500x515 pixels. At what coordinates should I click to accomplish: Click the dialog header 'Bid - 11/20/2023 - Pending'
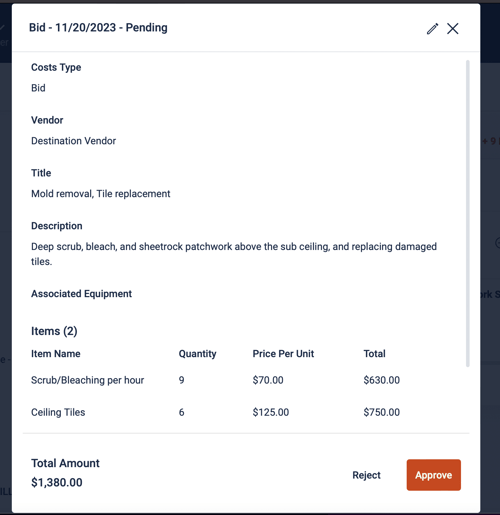coord(98,28)
